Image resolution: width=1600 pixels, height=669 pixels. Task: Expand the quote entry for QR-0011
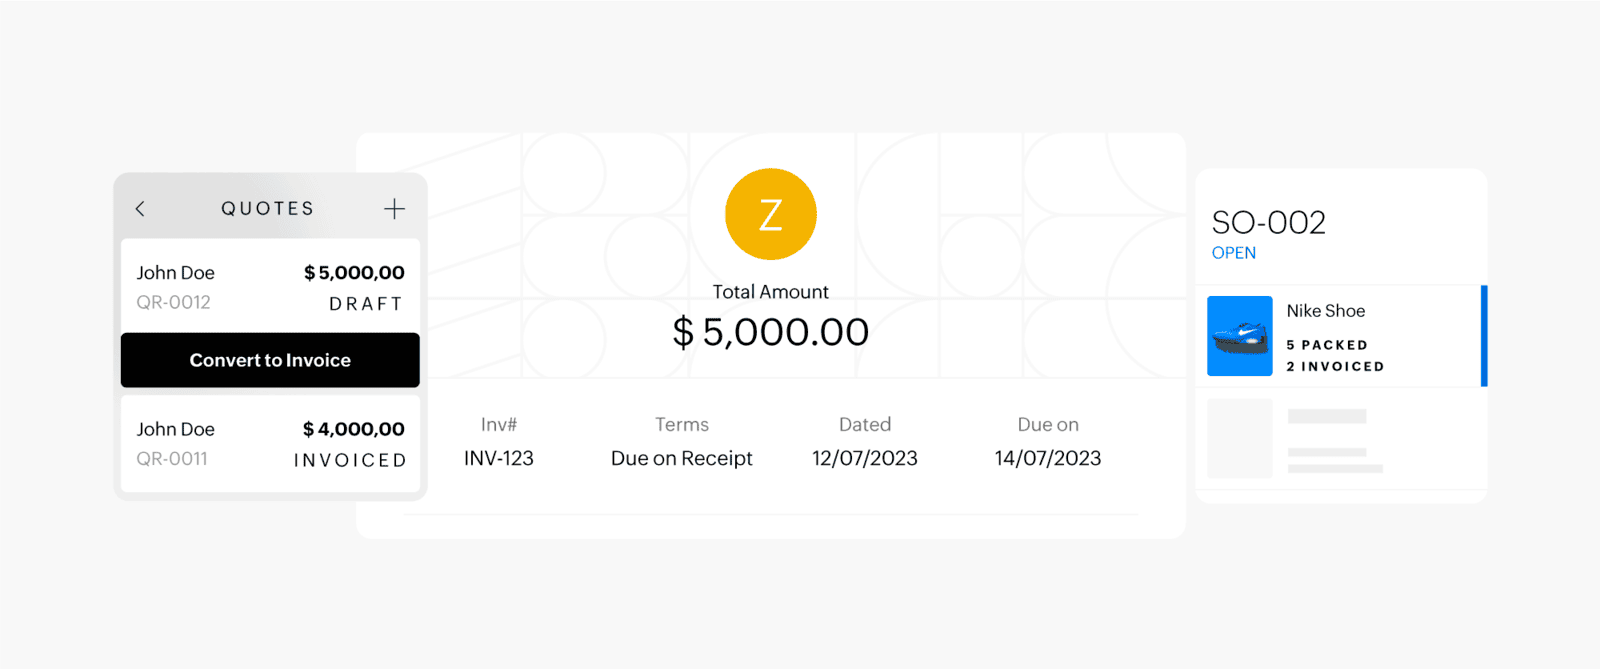pos(270,444)
